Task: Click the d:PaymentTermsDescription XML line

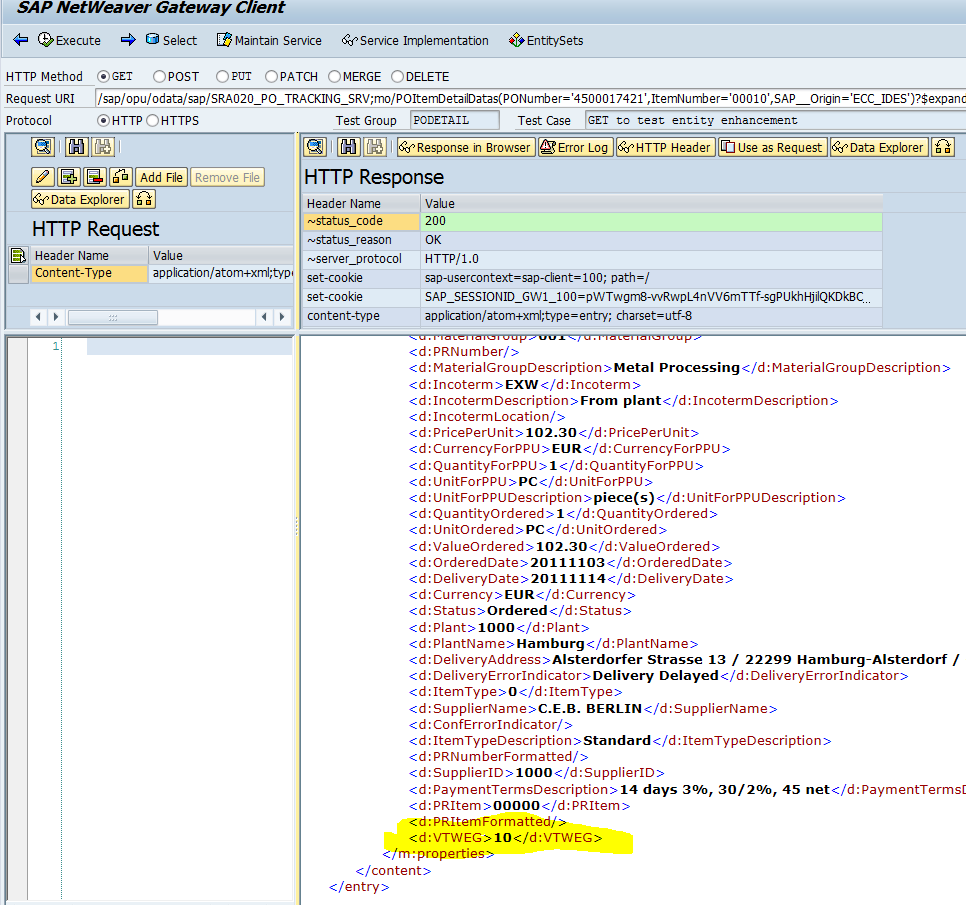Action: coord(687,790)
